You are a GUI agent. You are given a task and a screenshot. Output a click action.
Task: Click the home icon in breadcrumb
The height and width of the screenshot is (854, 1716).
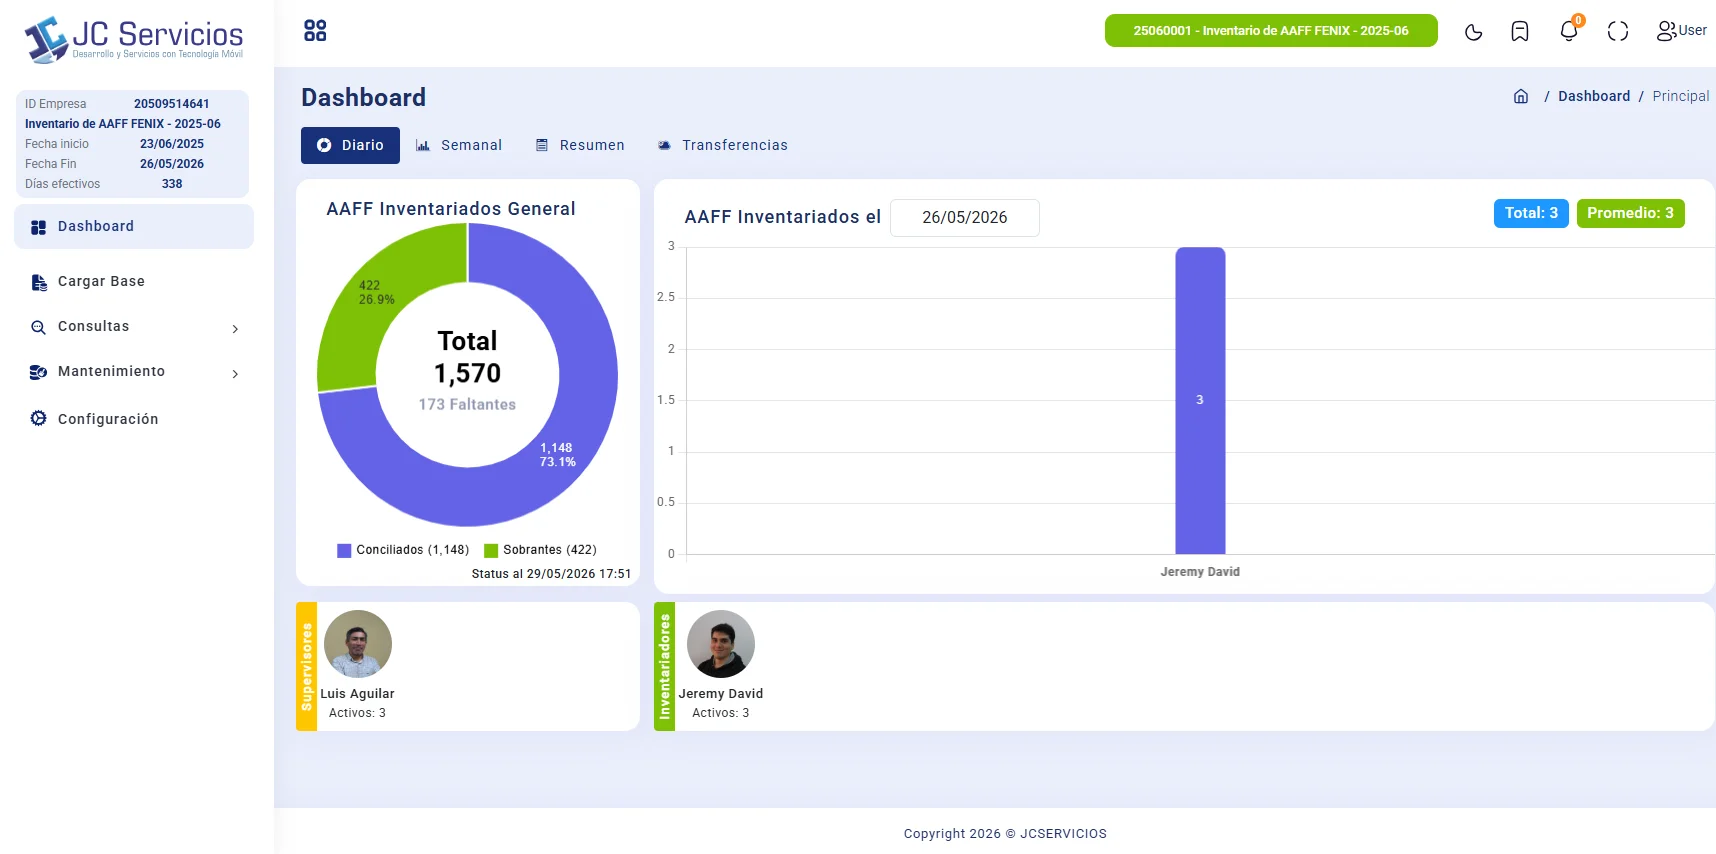[1521, 96]
